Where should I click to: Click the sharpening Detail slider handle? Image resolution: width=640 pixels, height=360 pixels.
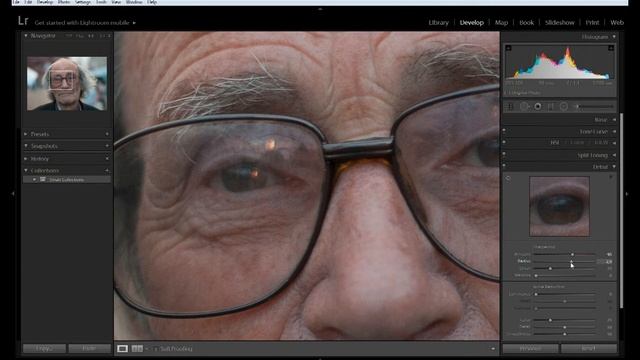(x=550, y=268)
